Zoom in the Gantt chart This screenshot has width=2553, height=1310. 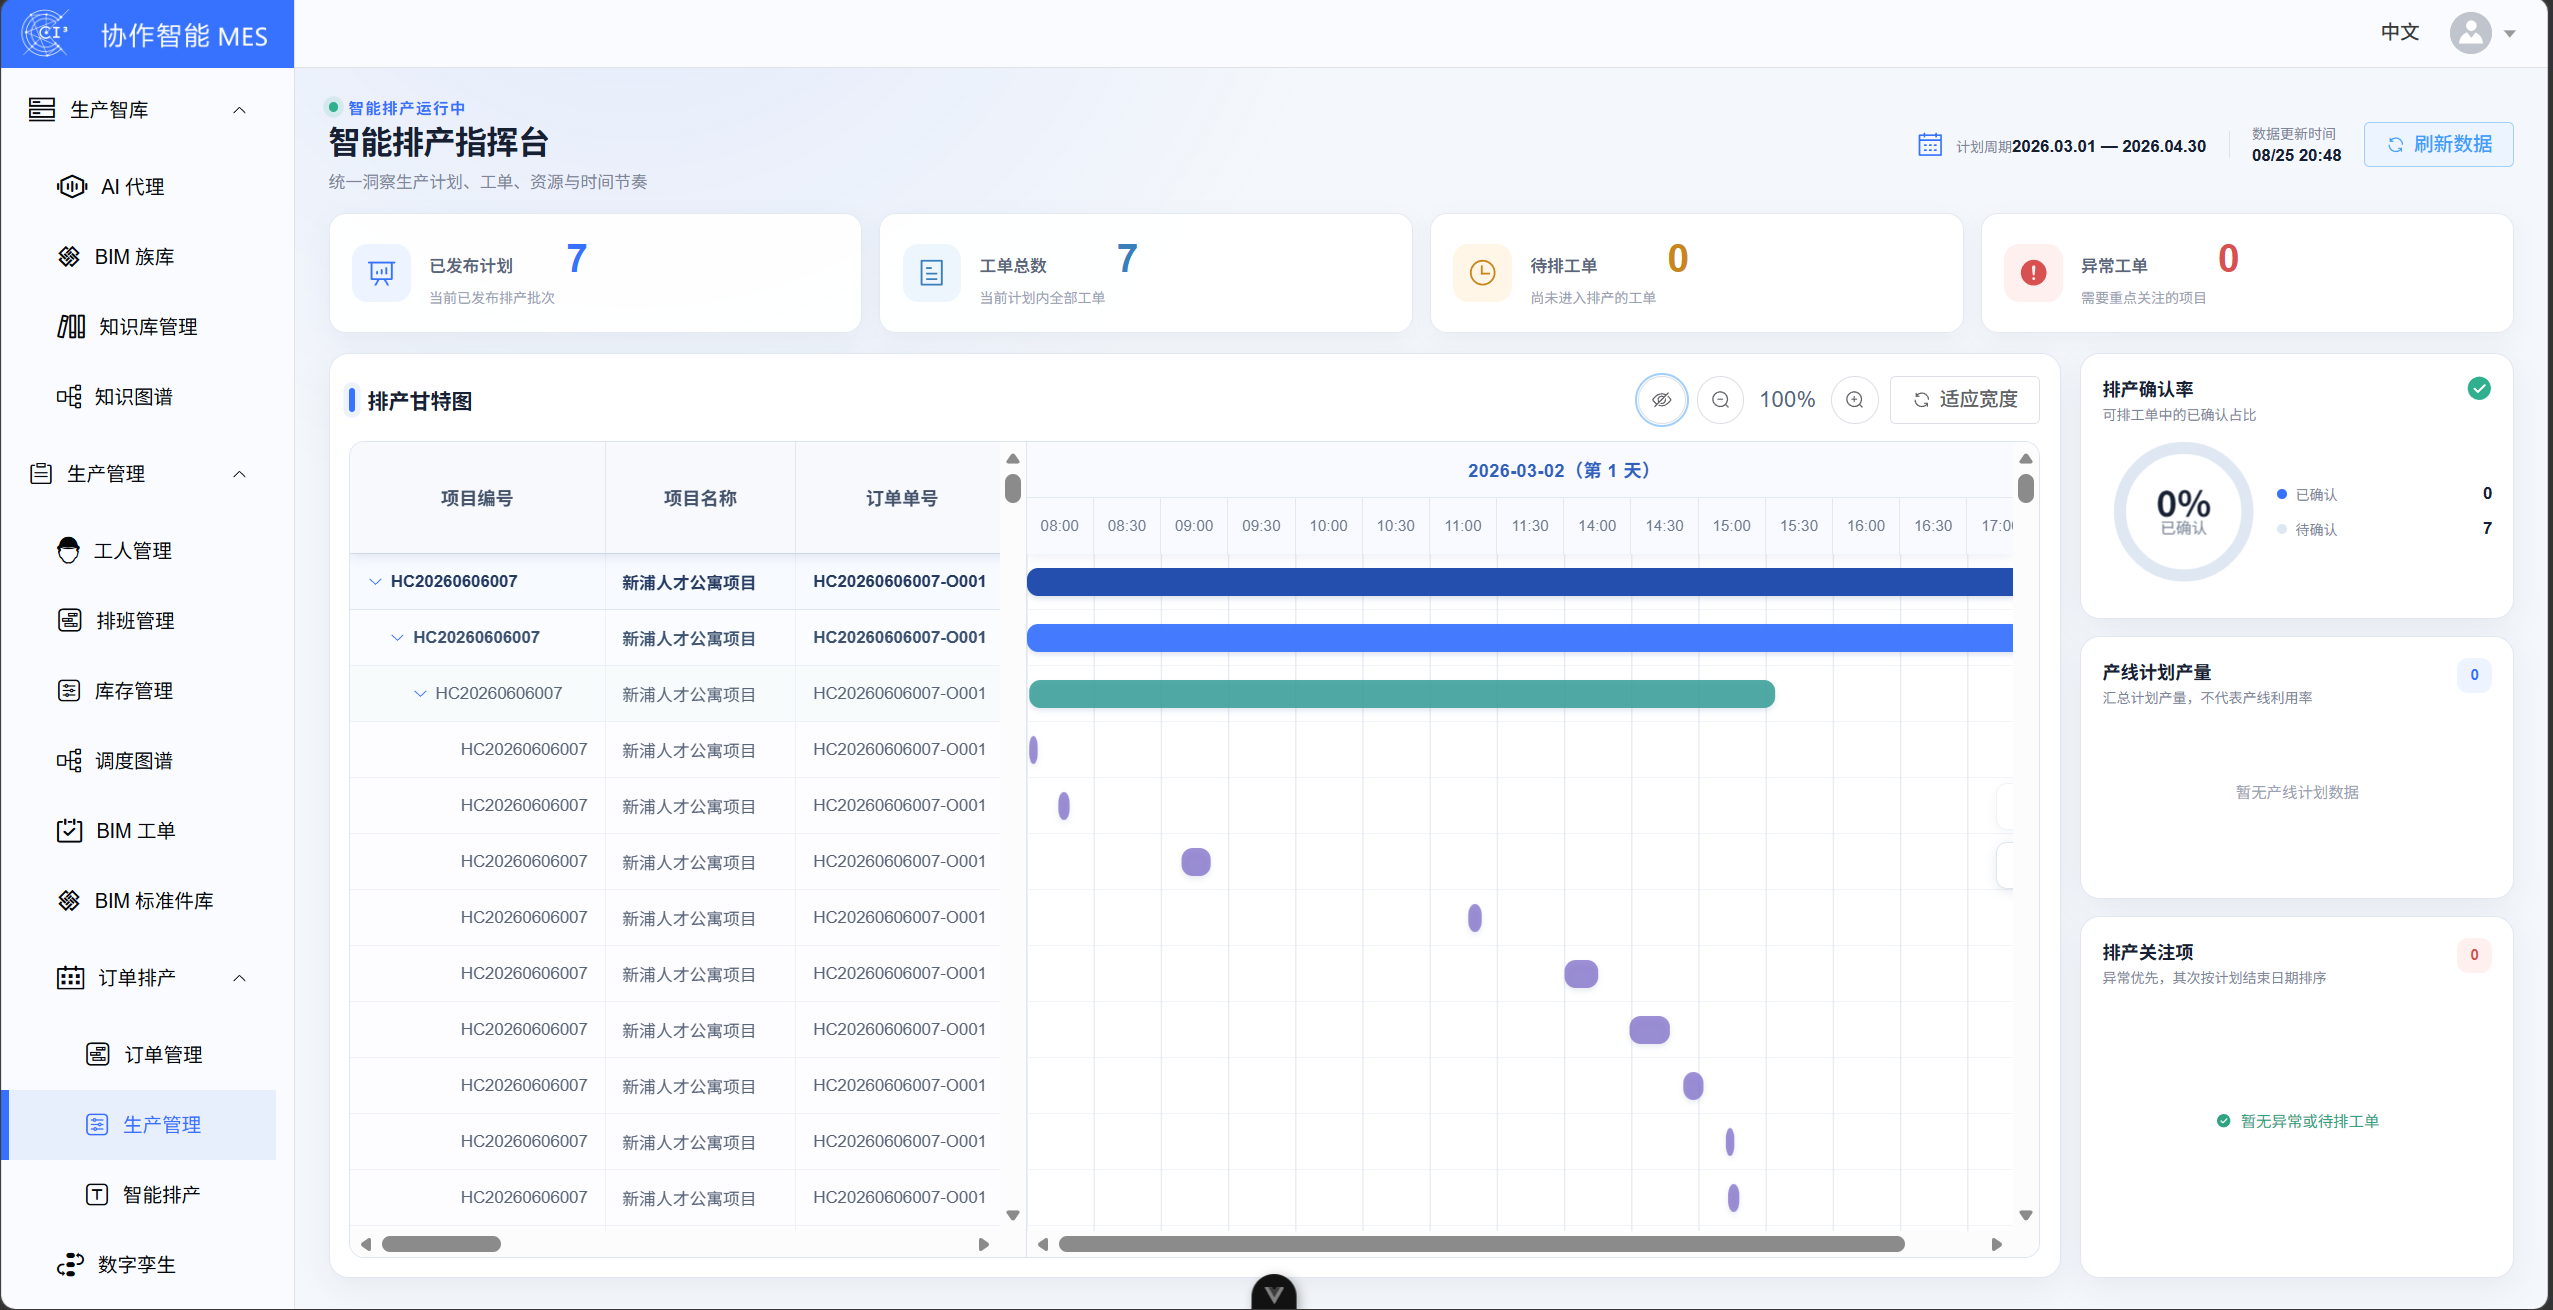tap(1854, 400)
